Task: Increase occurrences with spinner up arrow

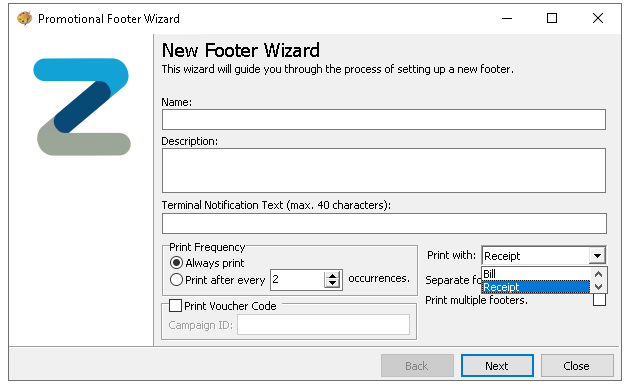Action: (x=332, y=276)
